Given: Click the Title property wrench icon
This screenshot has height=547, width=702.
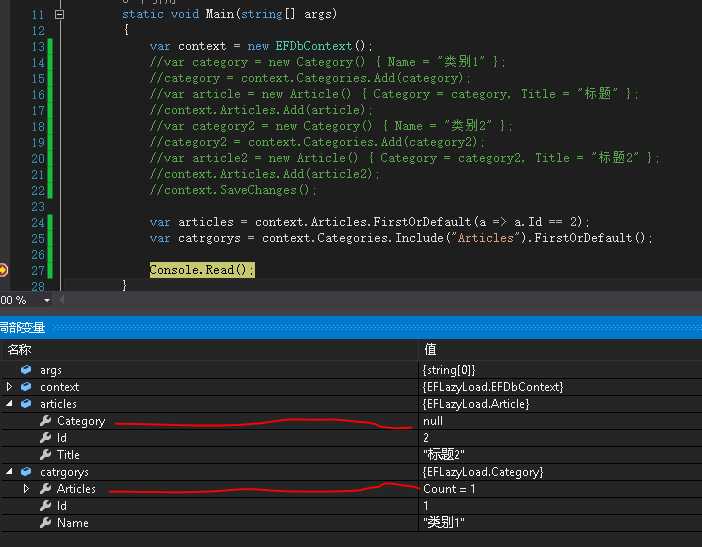Looking at the screenshot, I should point(45,455).
